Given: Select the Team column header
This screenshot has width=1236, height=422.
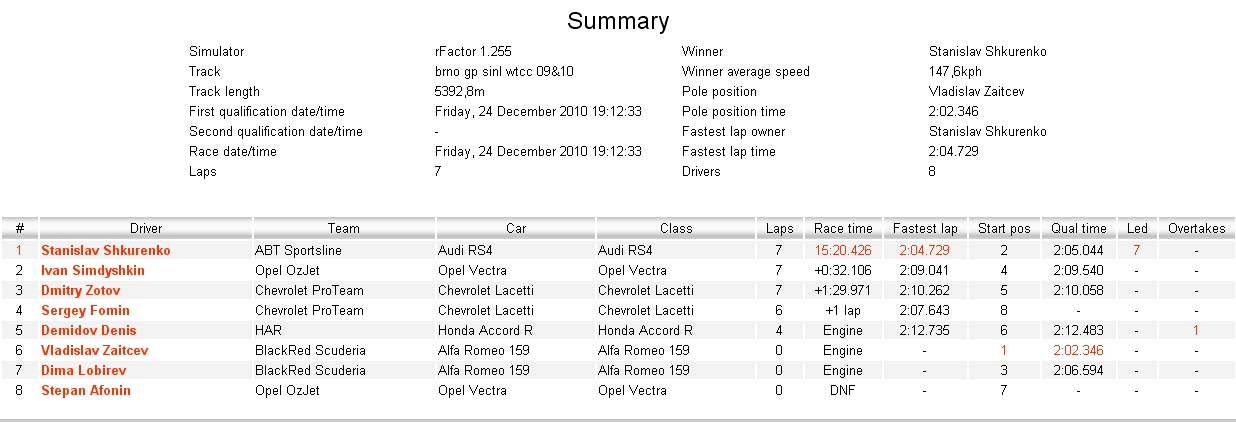Looking at the screenshot, I should 343,229.
